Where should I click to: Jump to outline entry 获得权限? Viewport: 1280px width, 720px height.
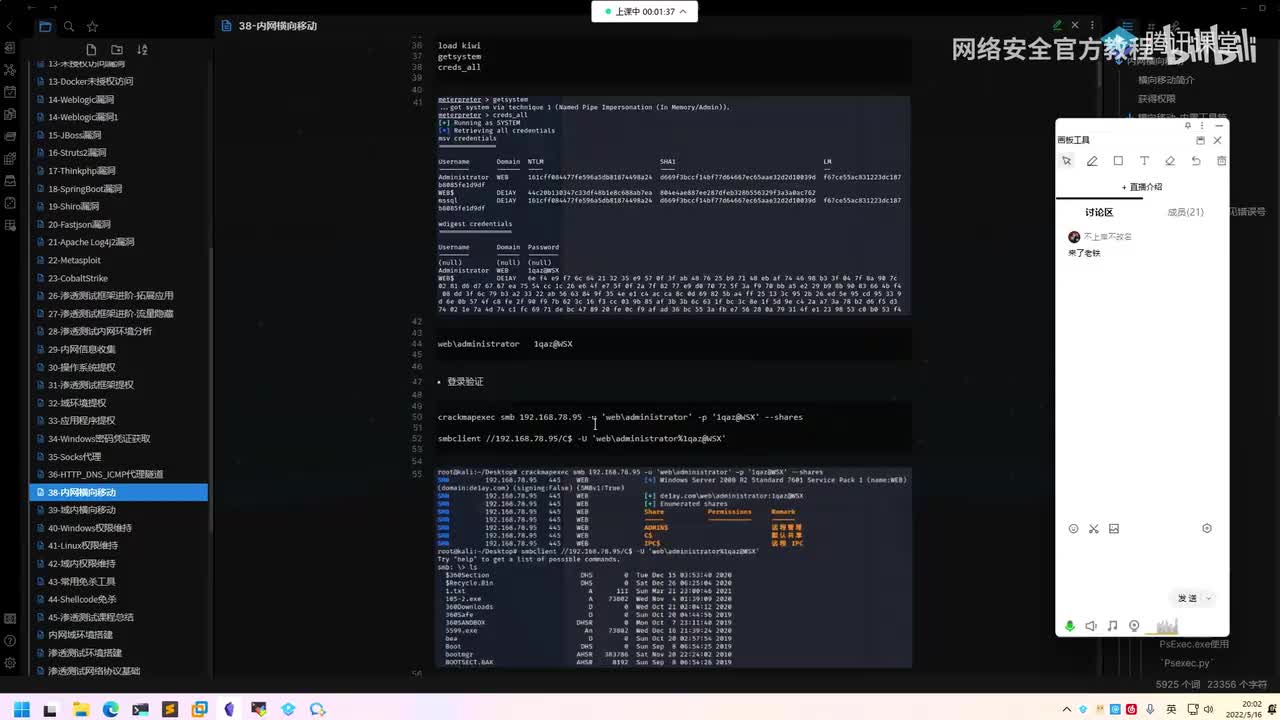(x=1157, y=99)
